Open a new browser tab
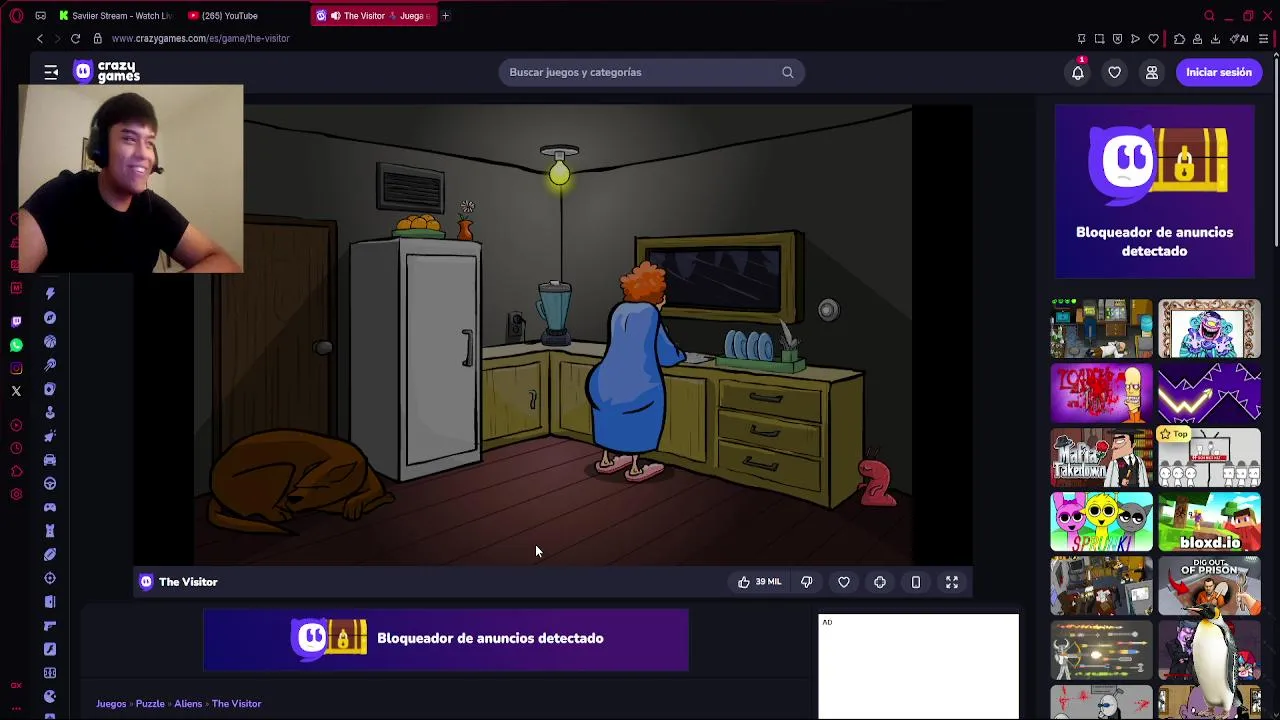This screenshot has height=720, width=1280. click(445, 15)
